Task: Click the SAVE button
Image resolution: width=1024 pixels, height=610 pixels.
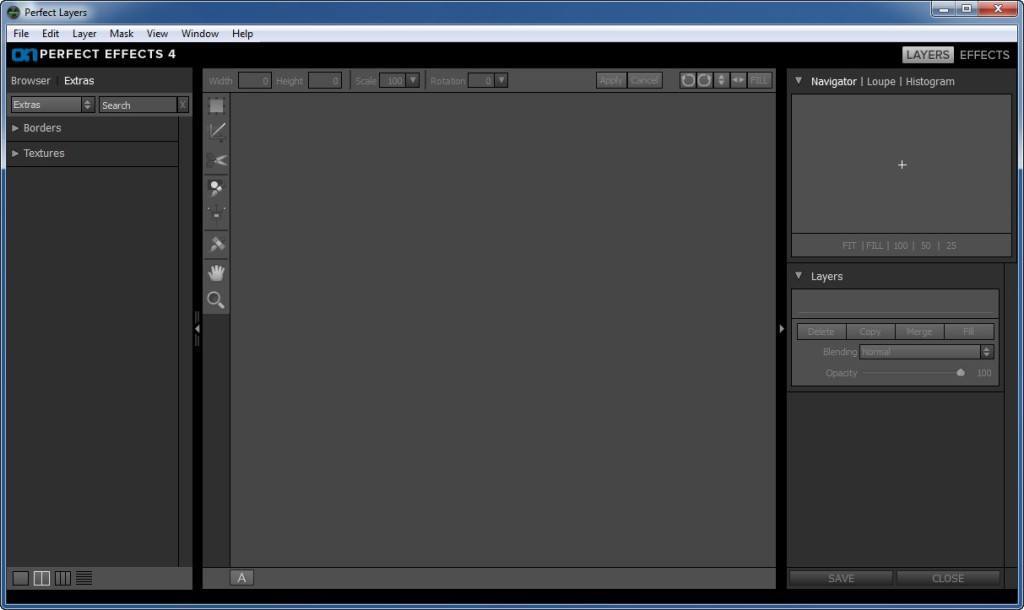Action: 841,578
